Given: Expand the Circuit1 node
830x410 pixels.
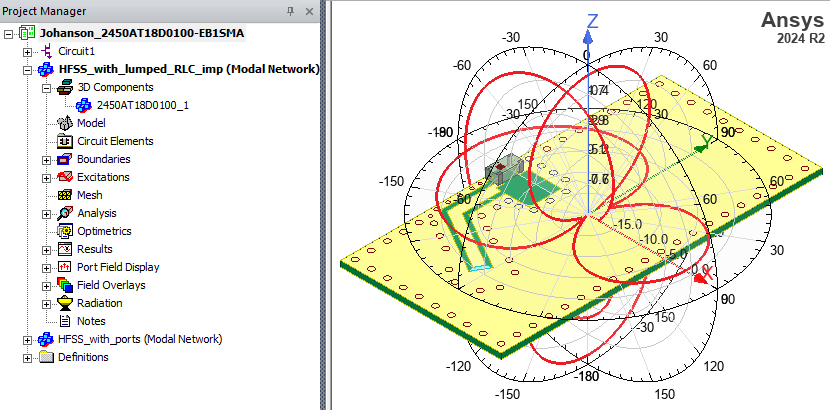Looking at the screenshot, I should pyautogui.click(x=27, y=52).
